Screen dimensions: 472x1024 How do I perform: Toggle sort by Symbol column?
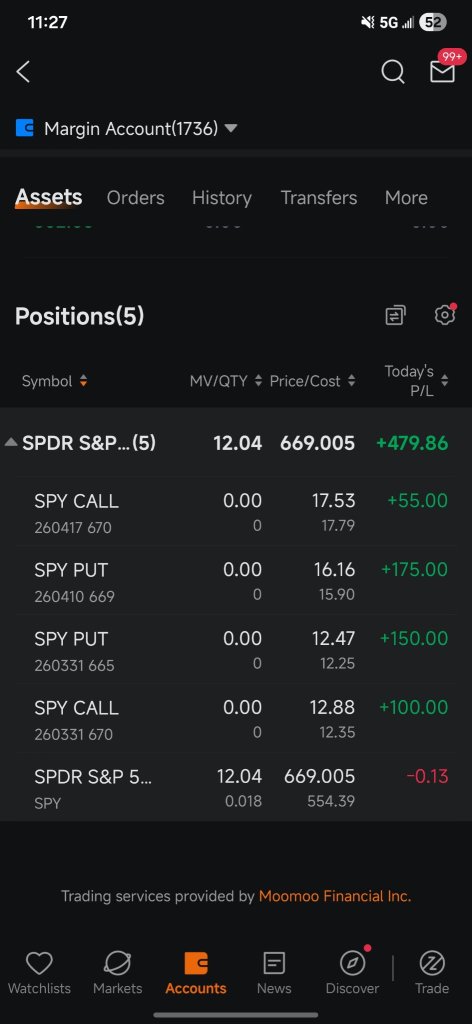tap(55, 381)
